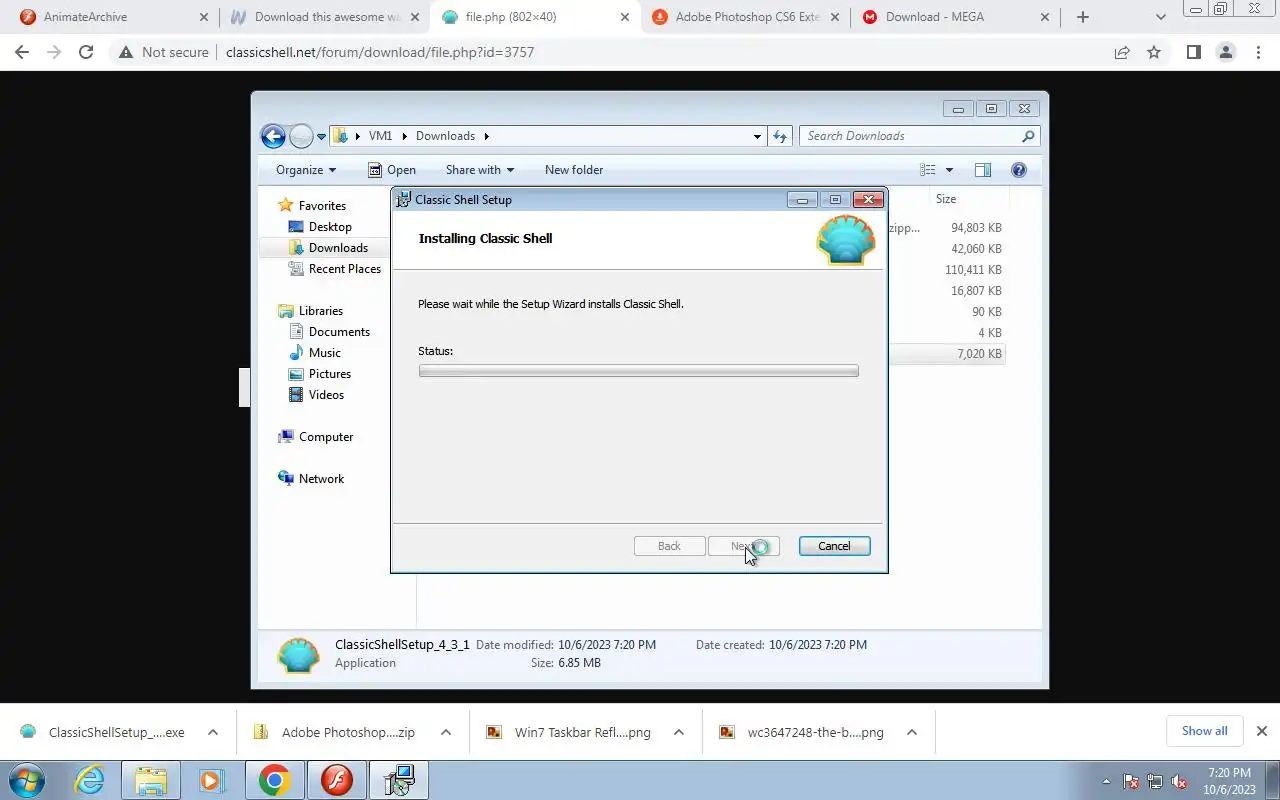Click the installation Status progress bar

pos(638,371)
